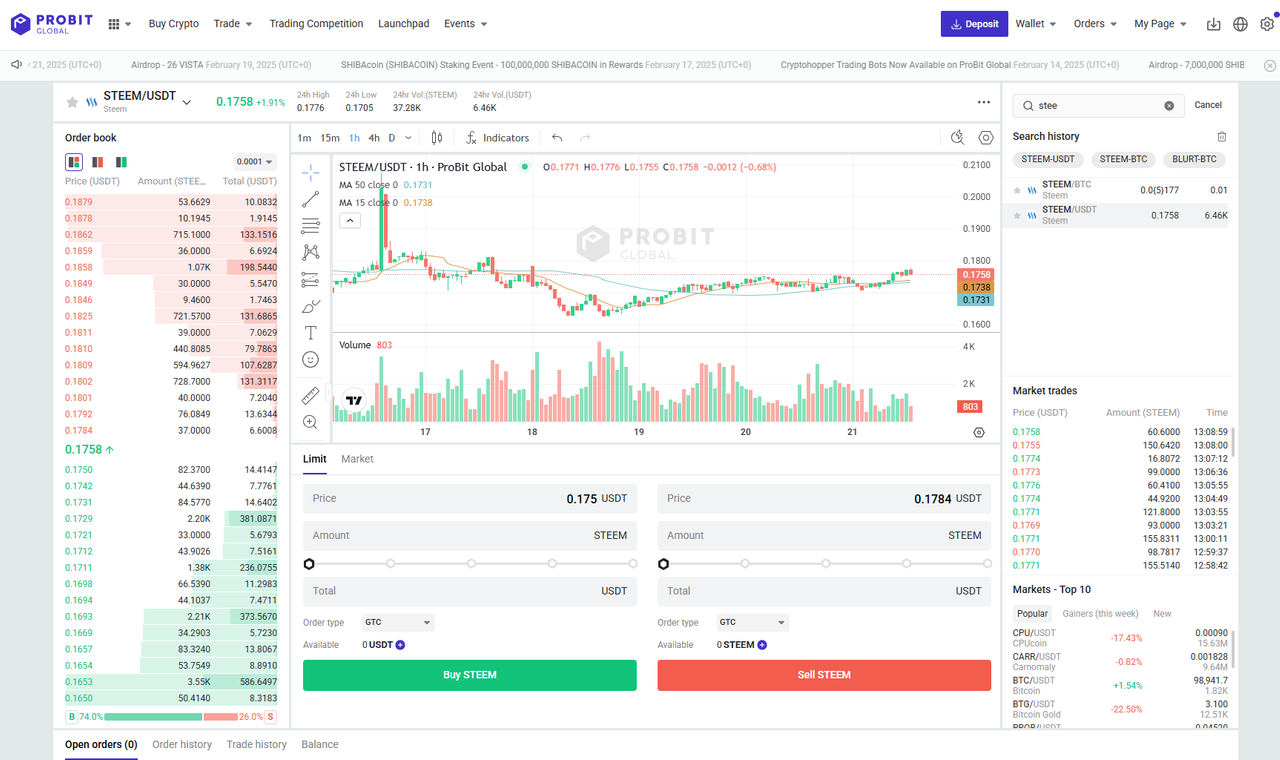
Task: Switch to the Market order tab
Action: click(x=357, y=459)
